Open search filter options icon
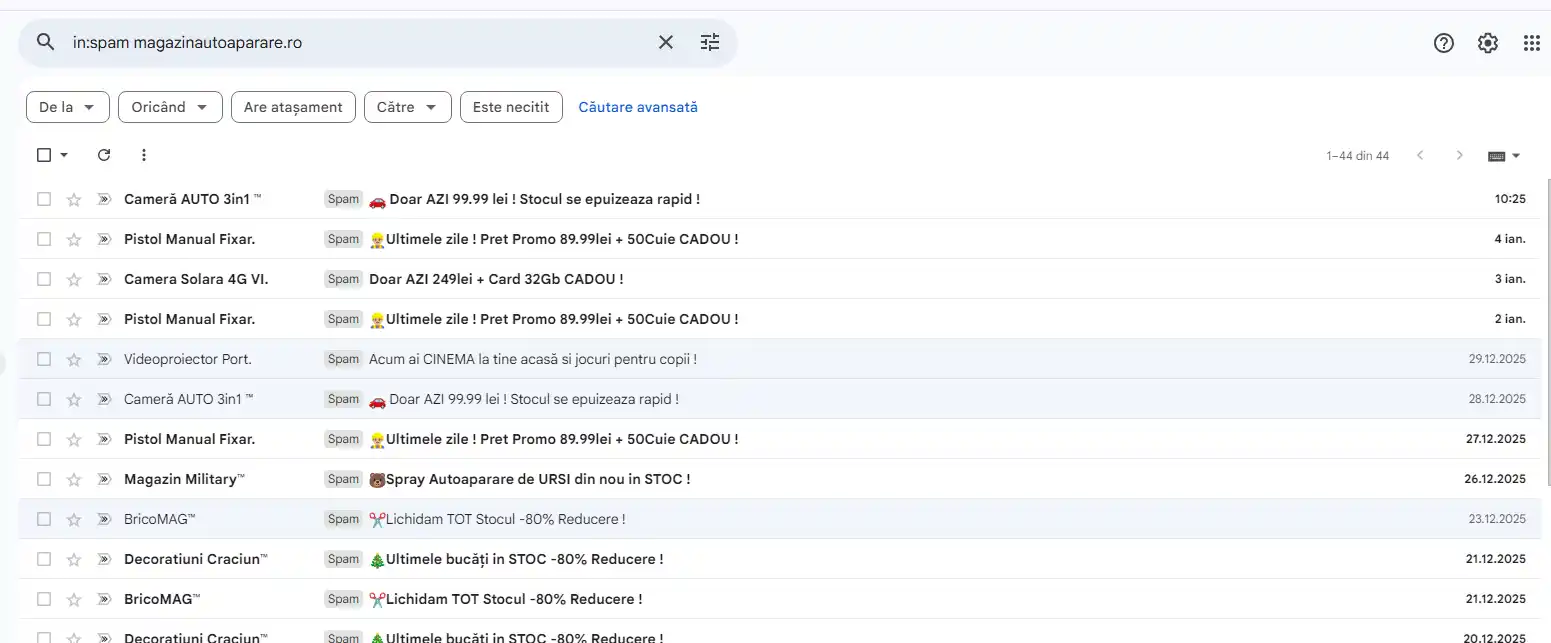 [710, 42]
